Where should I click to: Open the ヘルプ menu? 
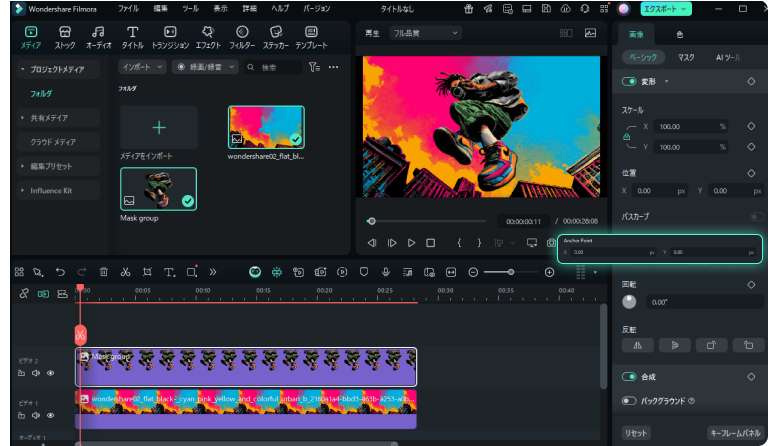(280, 8)
